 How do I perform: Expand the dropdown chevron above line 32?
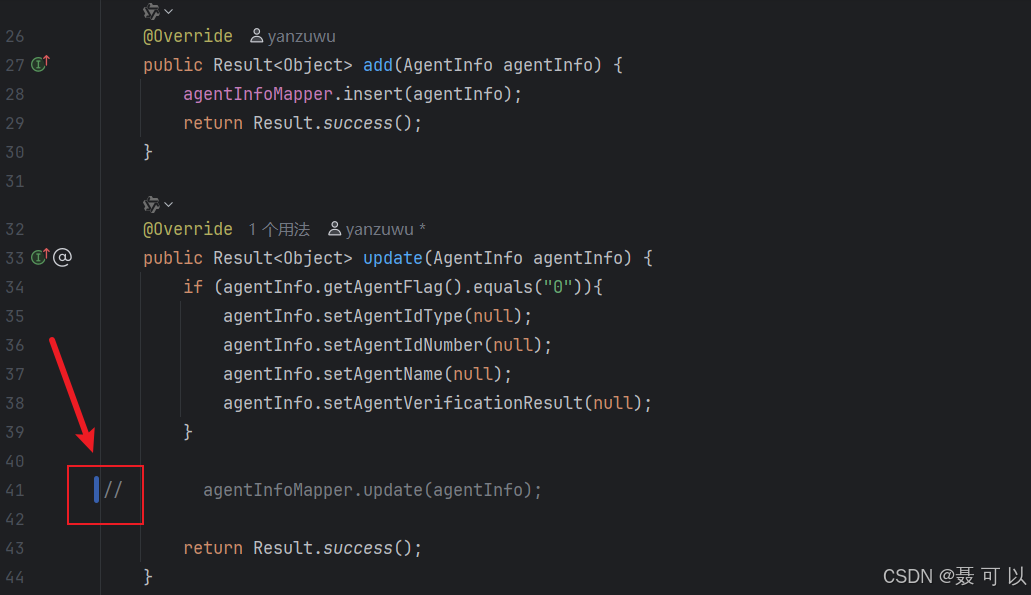168,204
